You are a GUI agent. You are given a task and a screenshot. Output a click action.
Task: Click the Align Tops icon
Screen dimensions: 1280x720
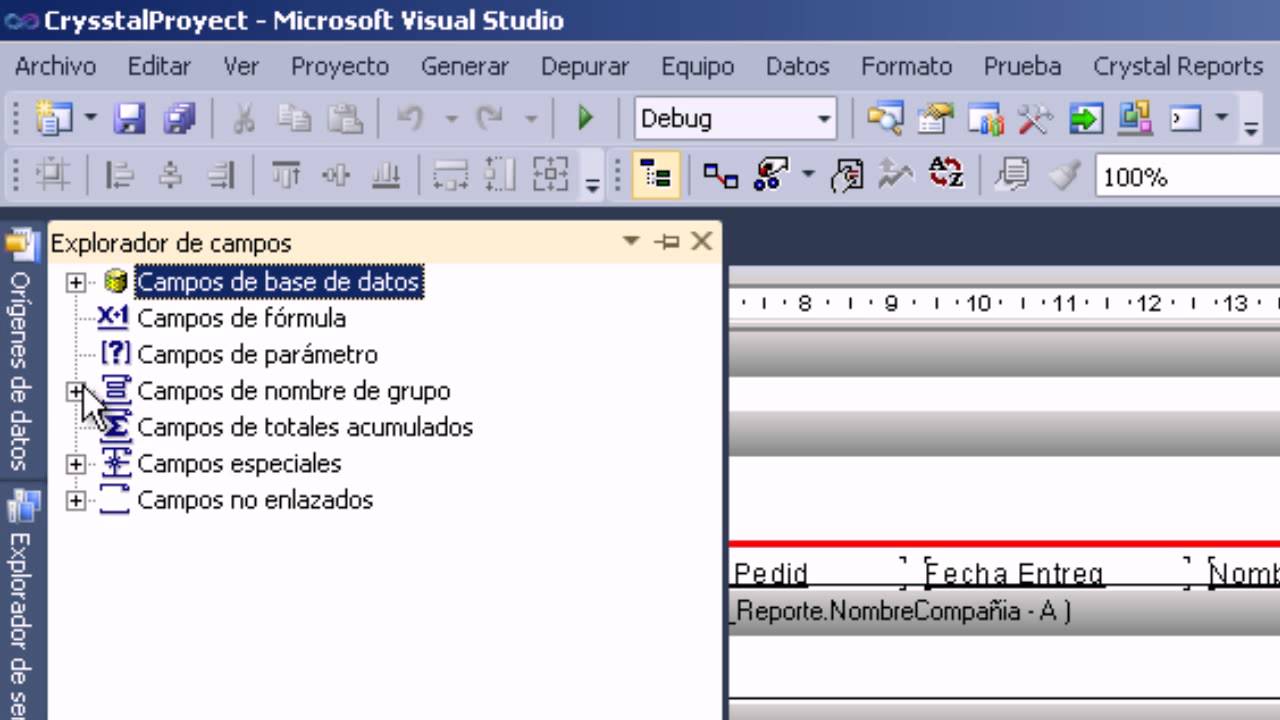pos(286,176)
